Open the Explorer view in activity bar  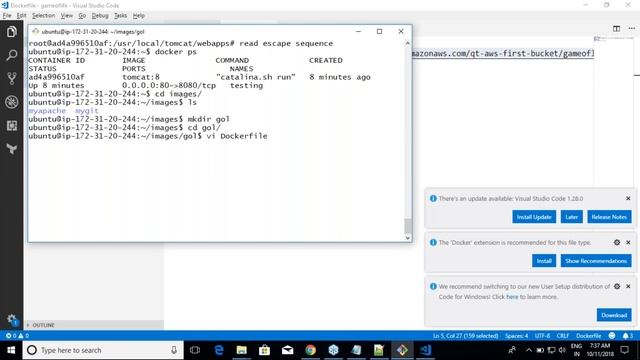[11, 31]
